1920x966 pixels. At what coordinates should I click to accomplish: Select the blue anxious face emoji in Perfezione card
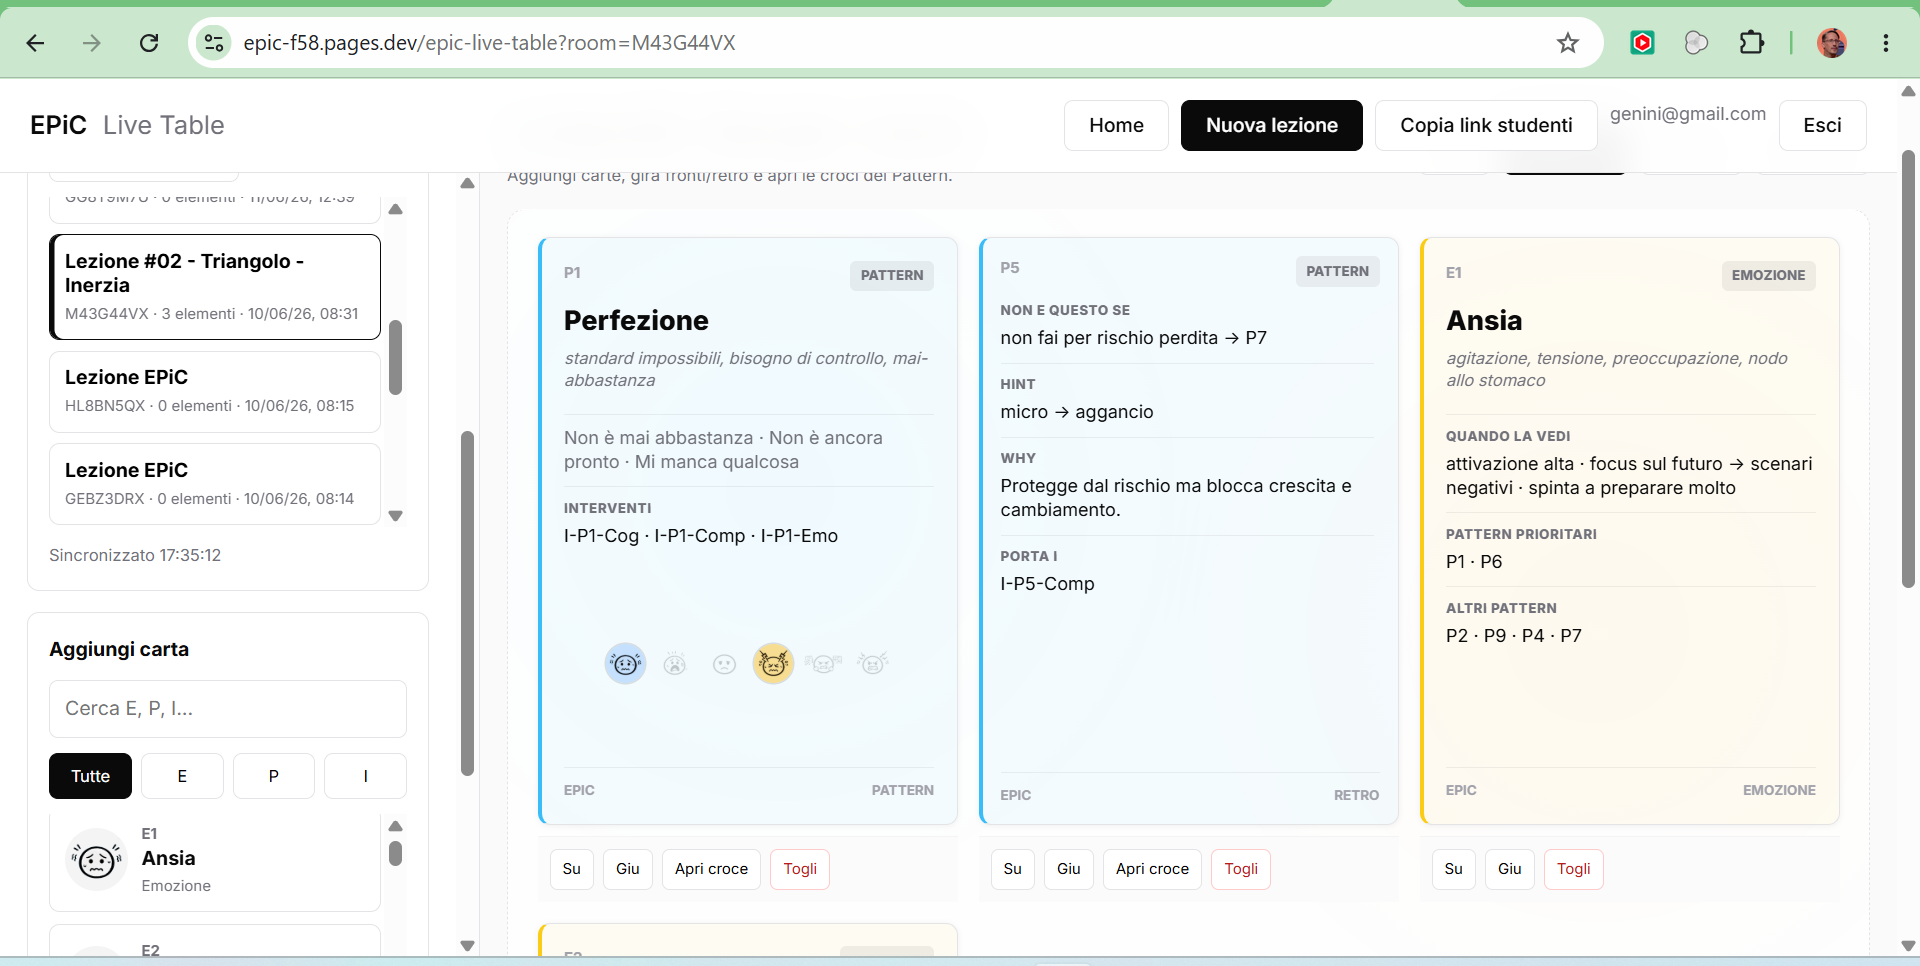tap(626, 663)
